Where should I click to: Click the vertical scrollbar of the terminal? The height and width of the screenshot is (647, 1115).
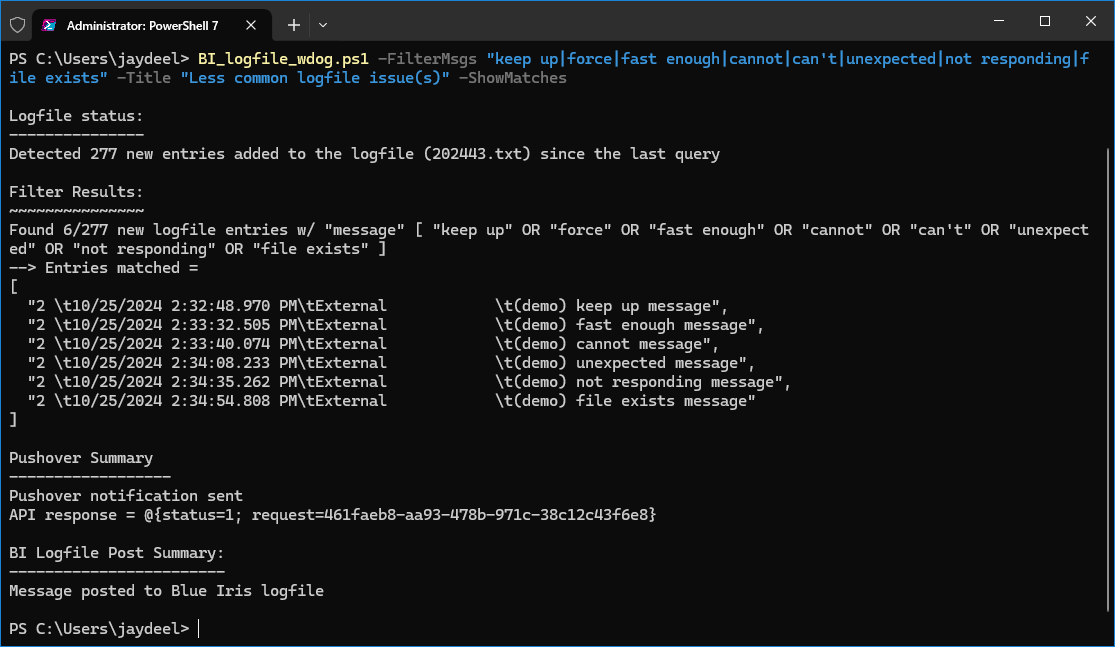click(x=1108, y=378)
